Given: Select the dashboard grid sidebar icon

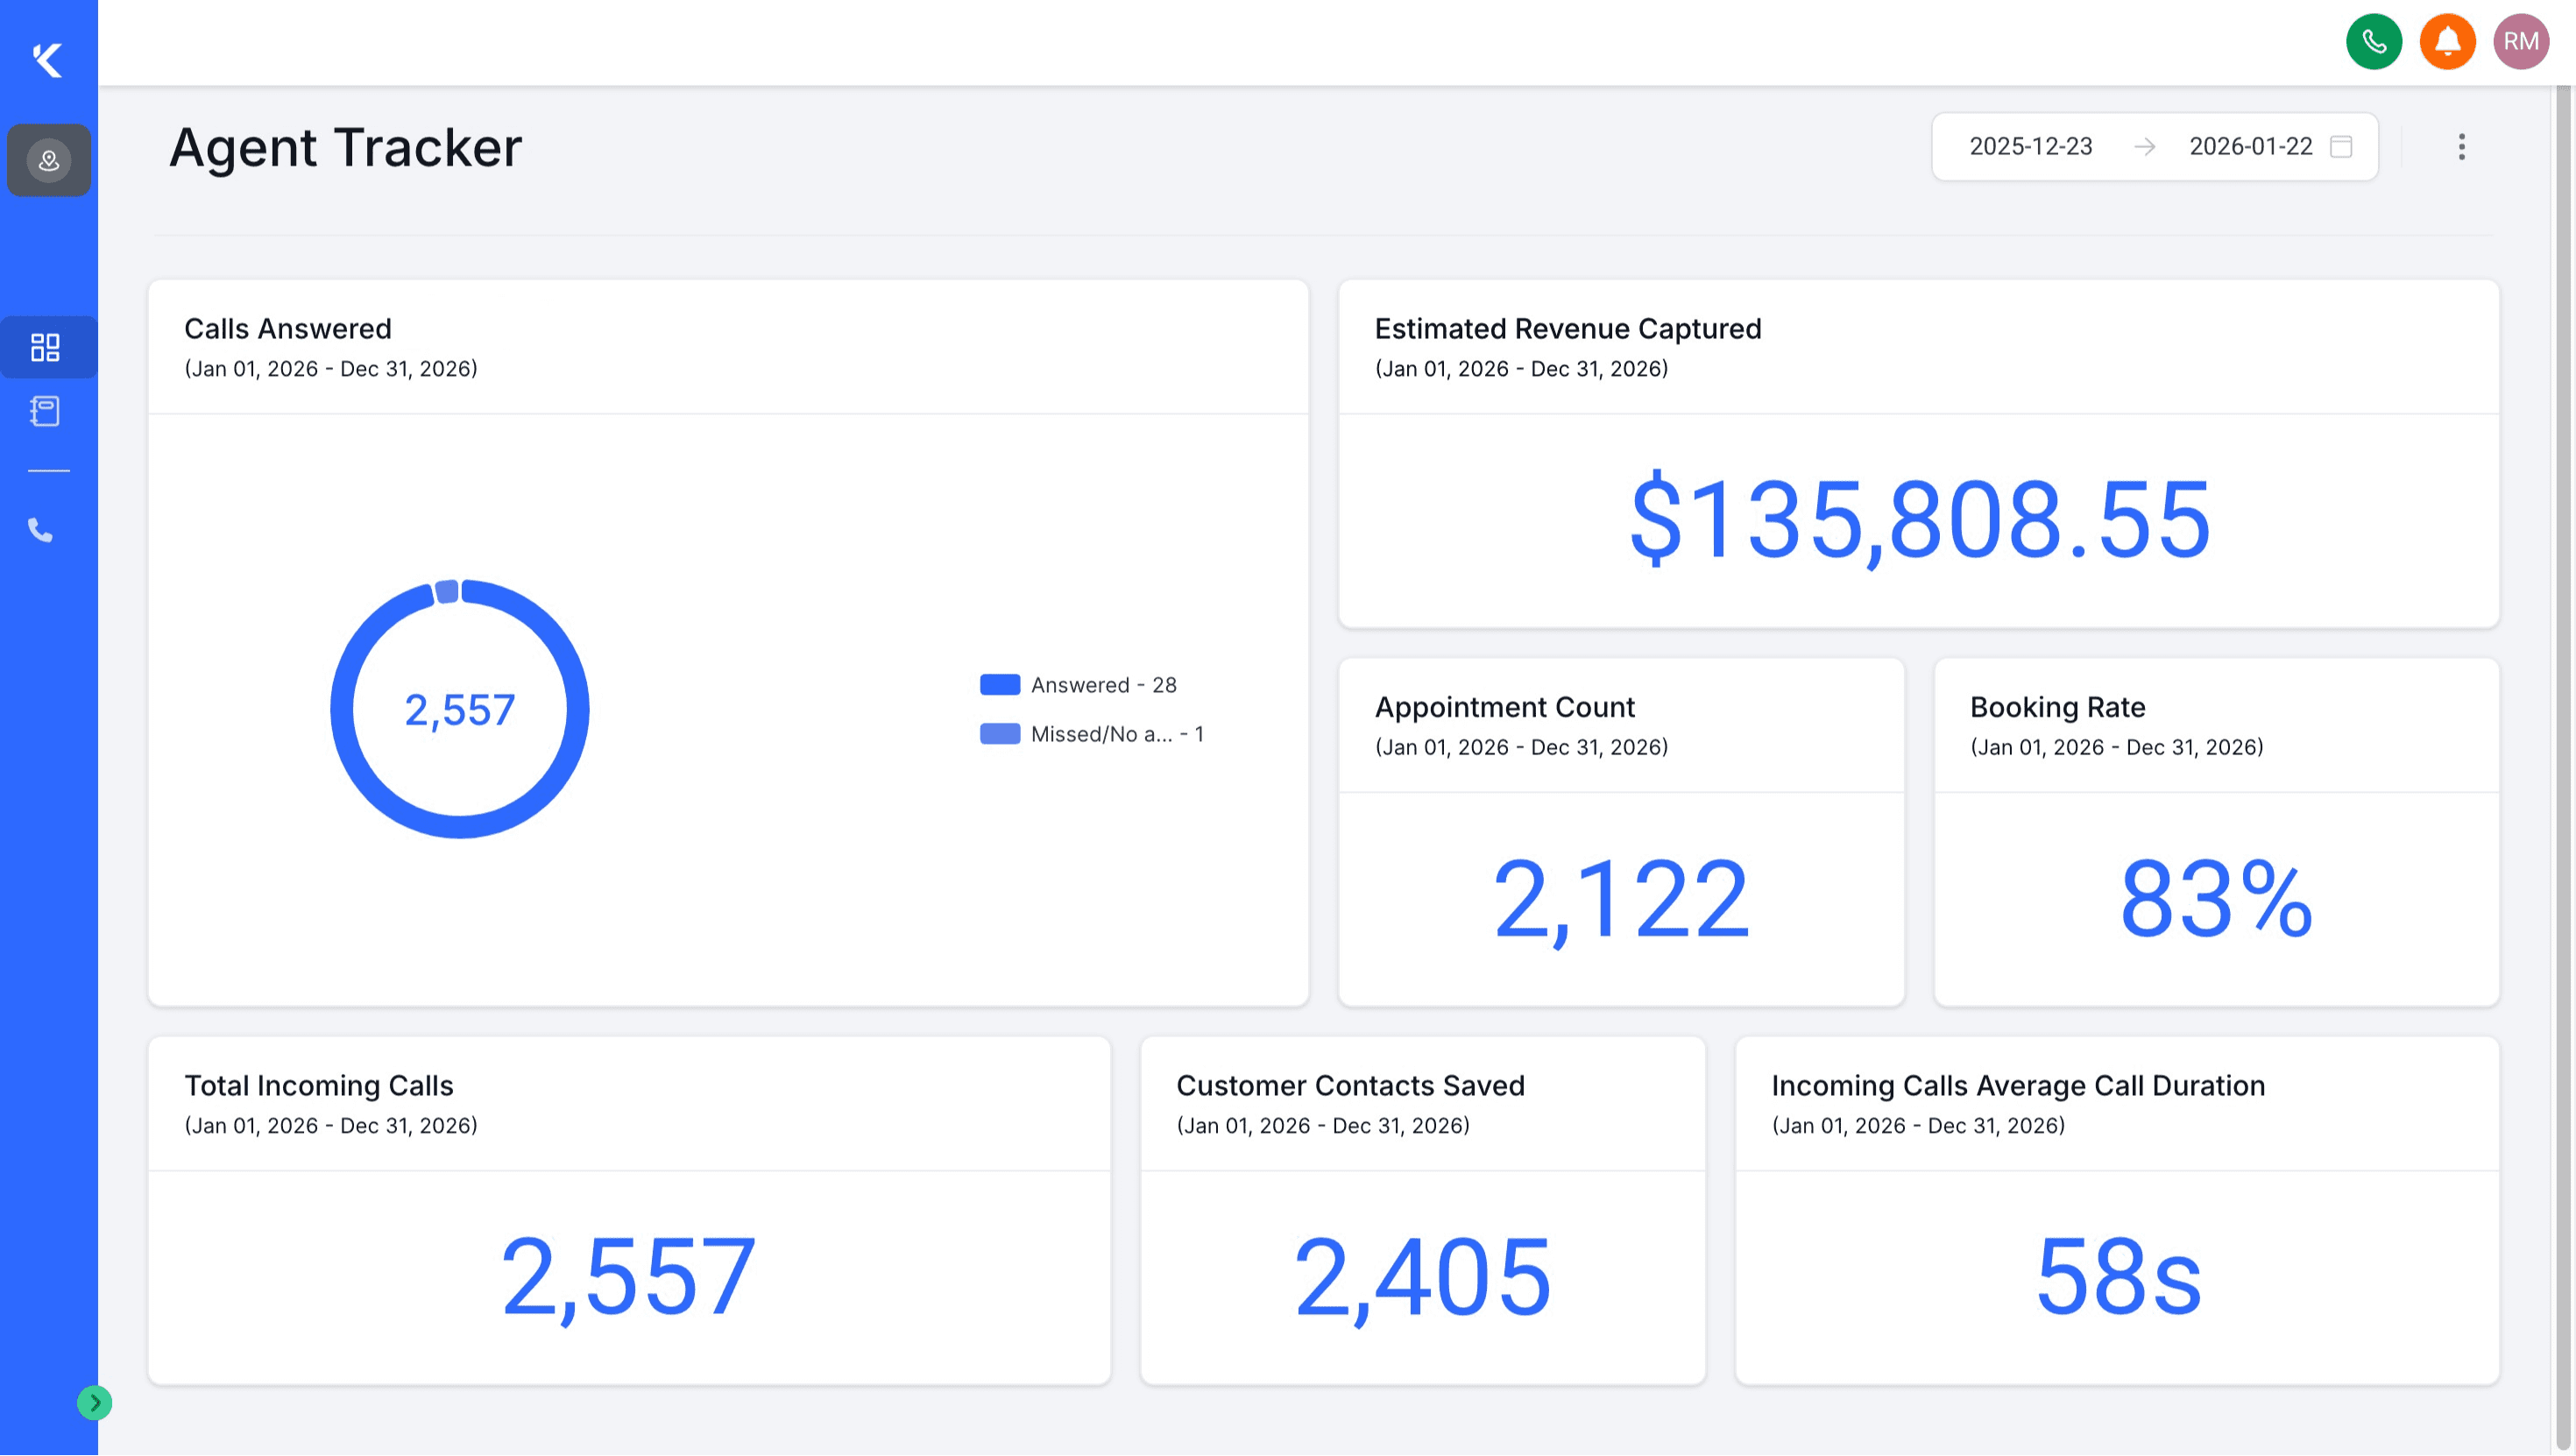Looking at the screenshot, I should pos(45,347).
